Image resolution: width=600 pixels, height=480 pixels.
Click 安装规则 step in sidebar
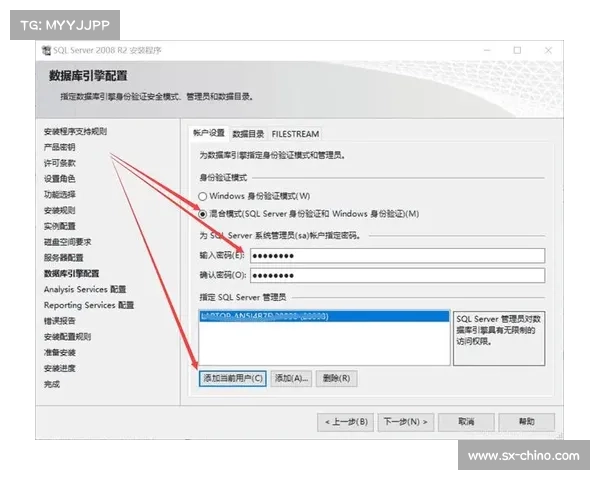click(x=59, y=211)
